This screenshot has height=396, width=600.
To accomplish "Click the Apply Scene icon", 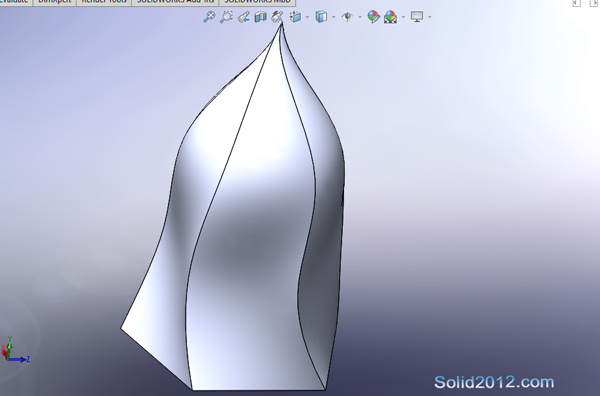I will (390, 17).
